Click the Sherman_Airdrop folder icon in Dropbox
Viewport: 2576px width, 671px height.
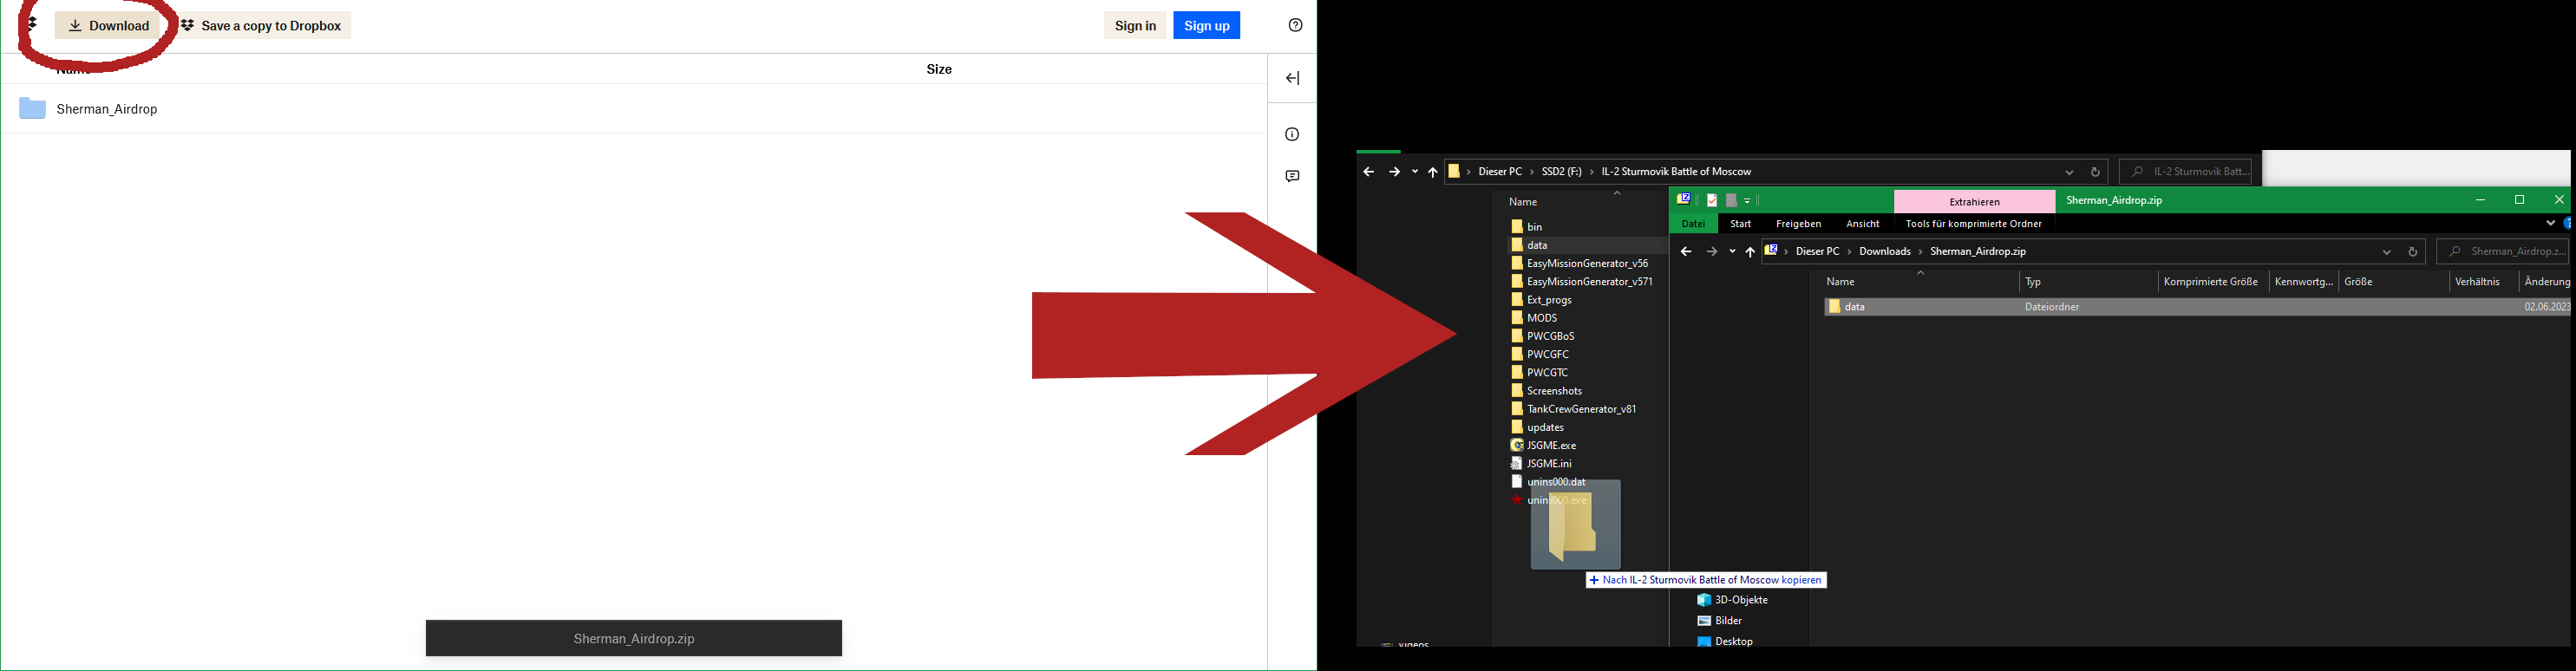[32, 108]
